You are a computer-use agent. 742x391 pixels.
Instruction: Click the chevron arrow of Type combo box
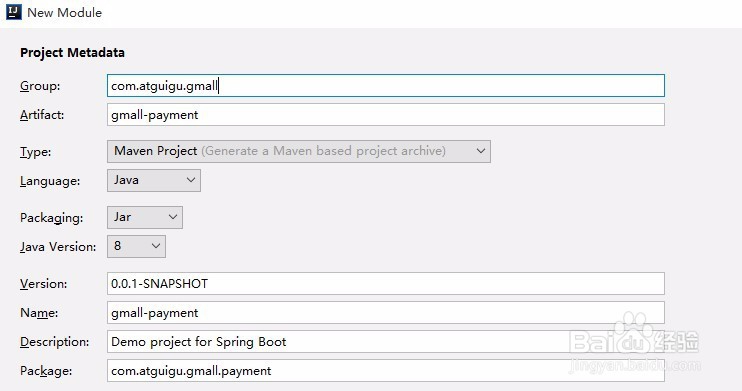tap(481, 151)
